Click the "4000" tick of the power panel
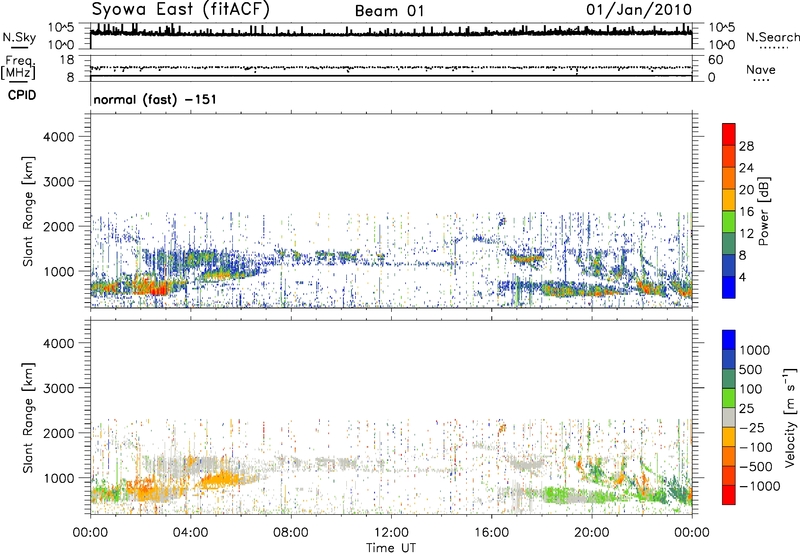Viewport: 800px width, 554px height. pos(58,137)
